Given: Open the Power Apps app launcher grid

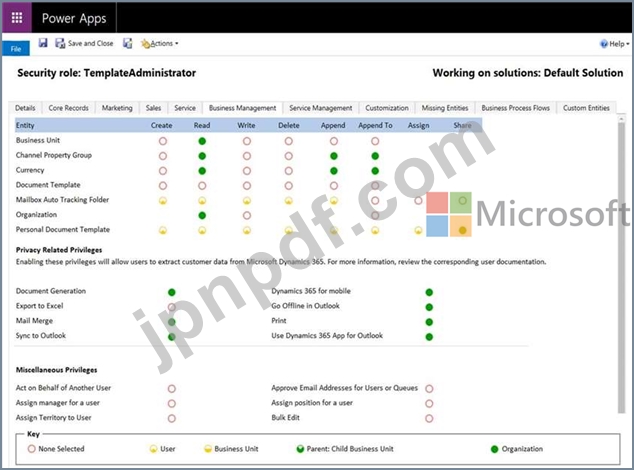Looking at the screenshot, I should tap(17, 17).
